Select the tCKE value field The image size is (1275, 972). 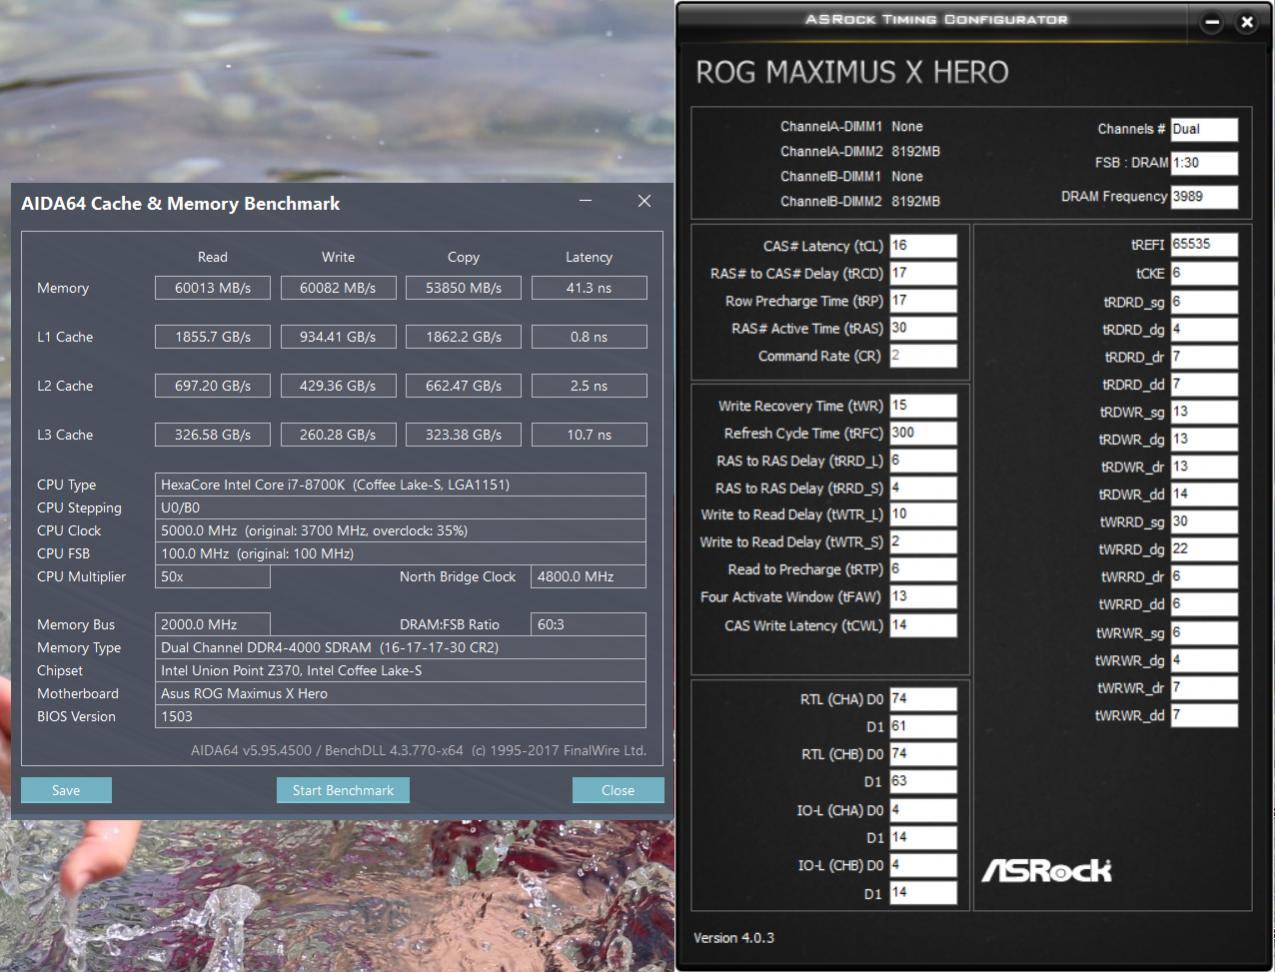point(1204,273)
